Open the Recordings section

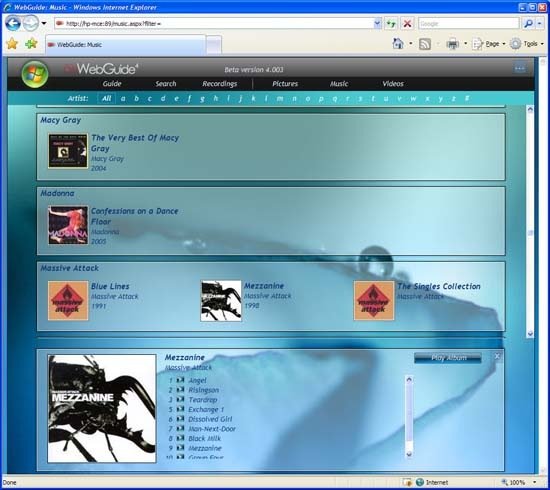pyautogui.click(x=220, y=84)
